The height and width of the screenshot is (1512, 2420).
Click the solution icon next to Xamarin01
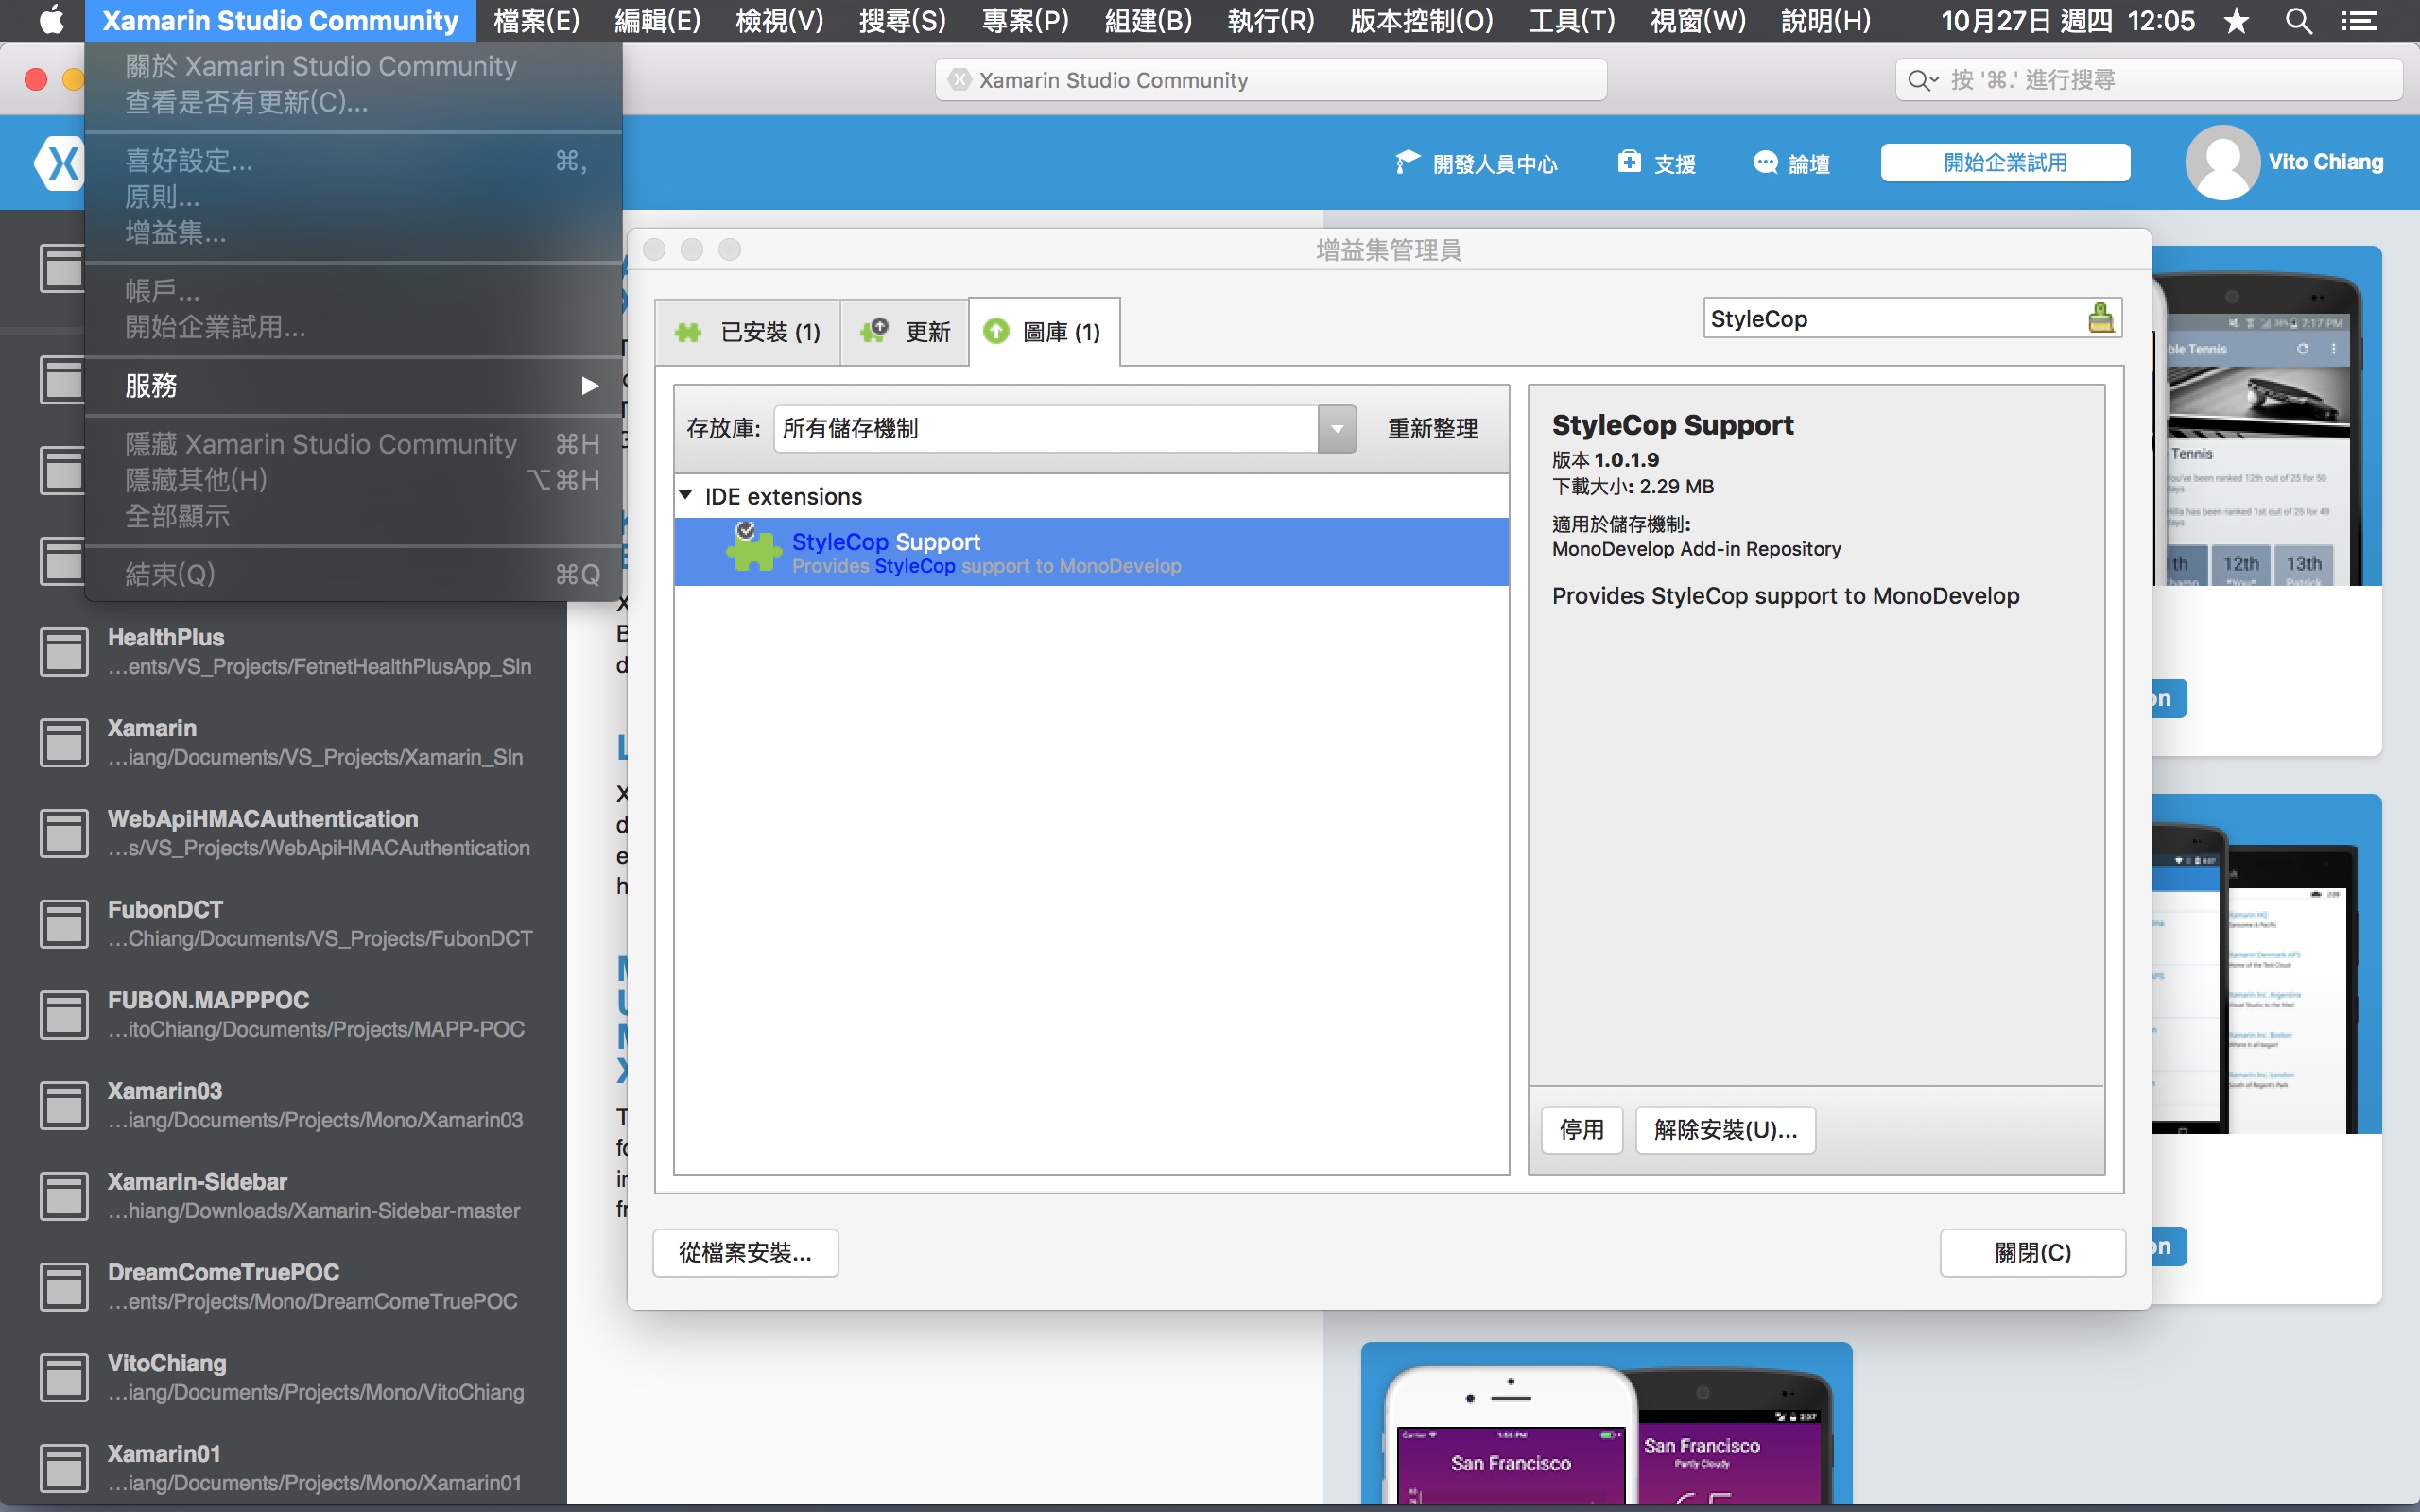64,1468
